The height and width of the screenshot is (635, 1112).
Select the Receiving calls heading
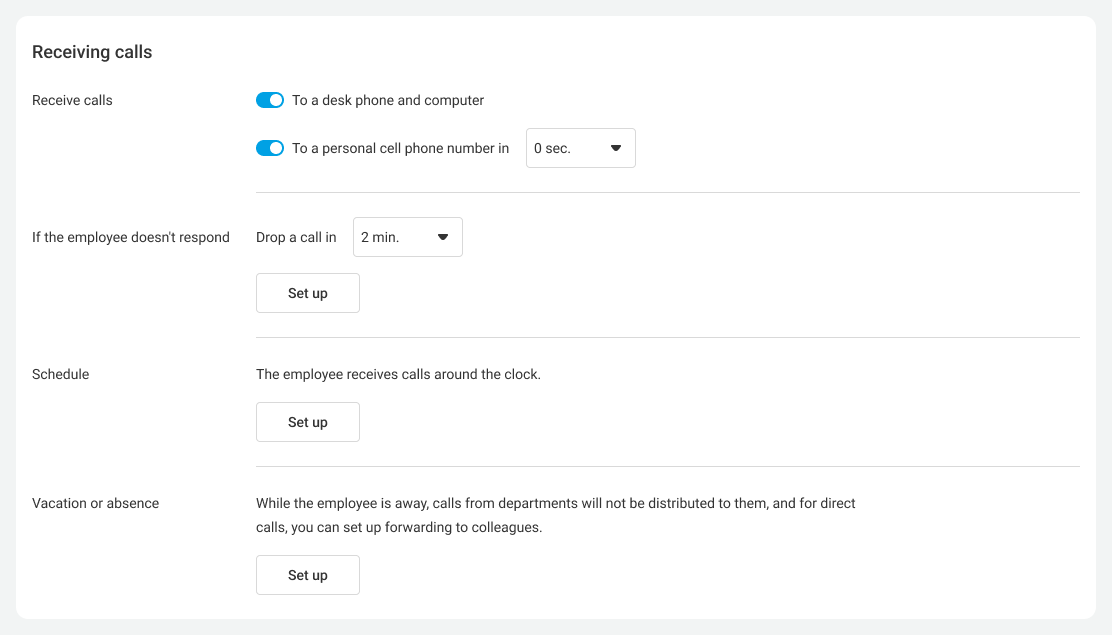[x=92, y=52]
